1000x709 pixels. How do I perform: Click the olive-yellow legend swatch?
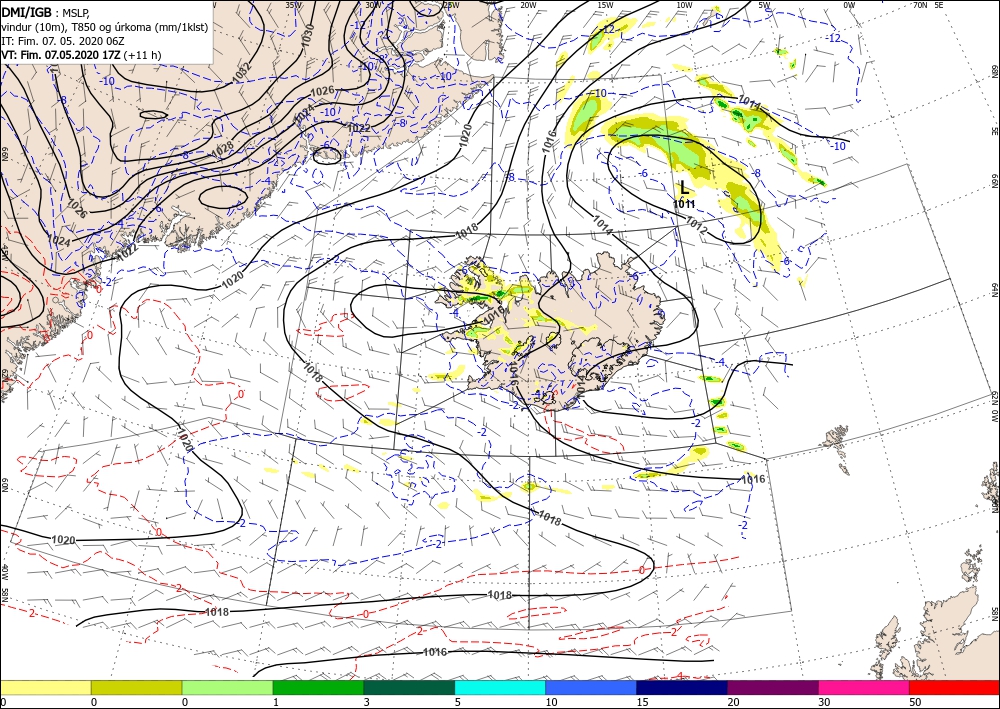[x=136, y=687]
